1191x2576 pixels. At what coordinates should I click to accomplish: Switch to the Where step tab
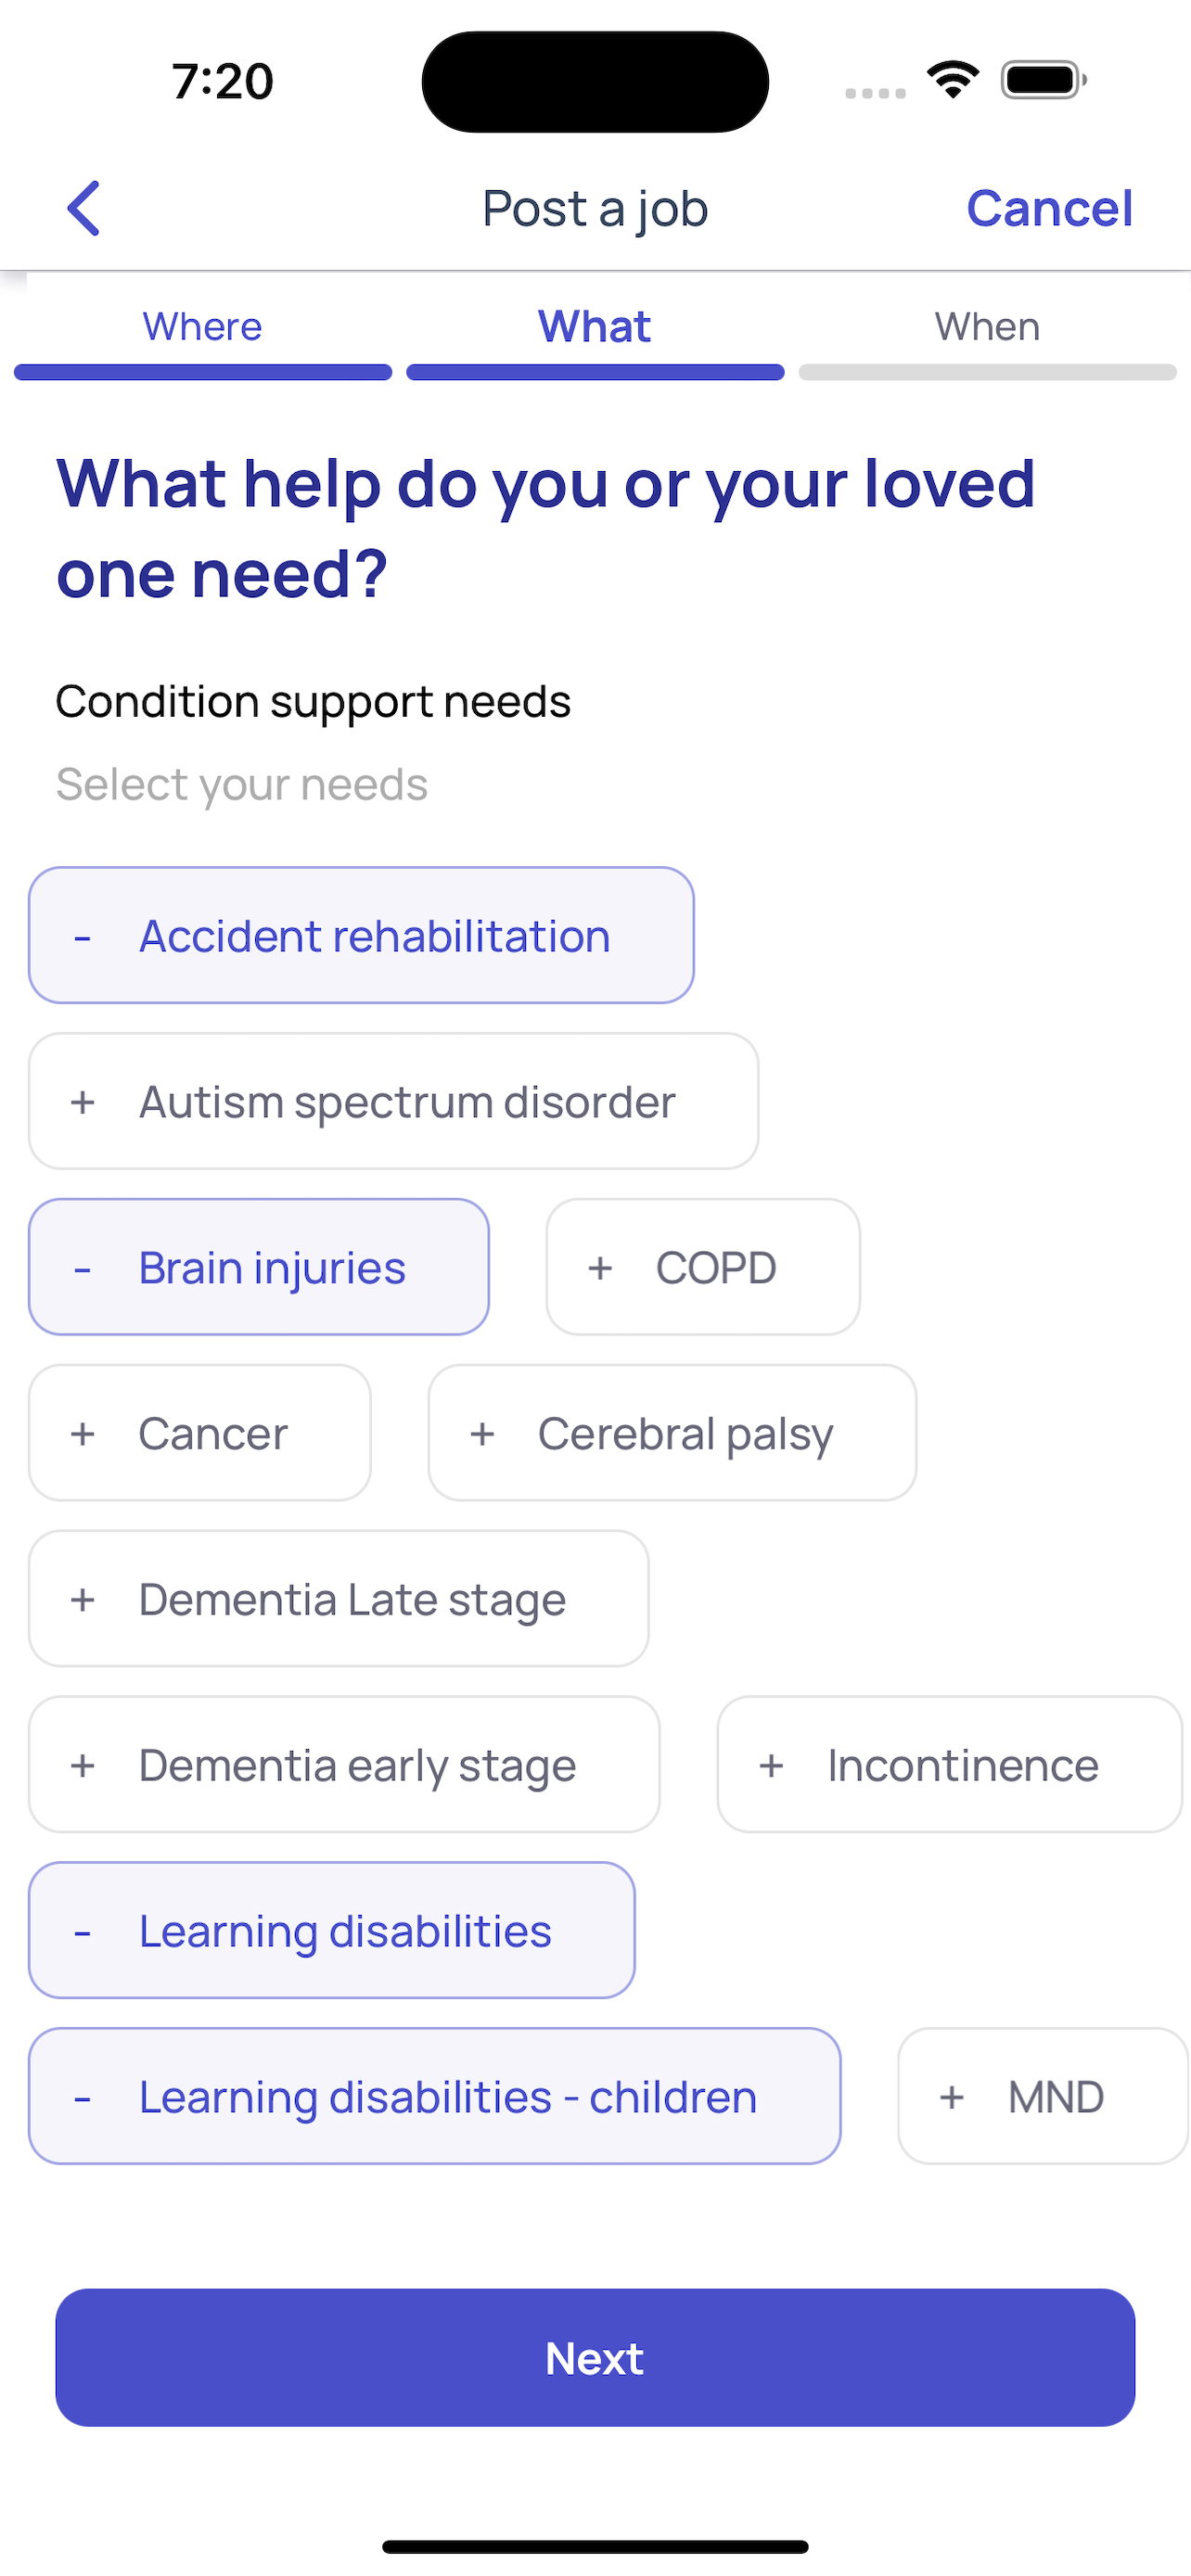[x=203, y=327]
